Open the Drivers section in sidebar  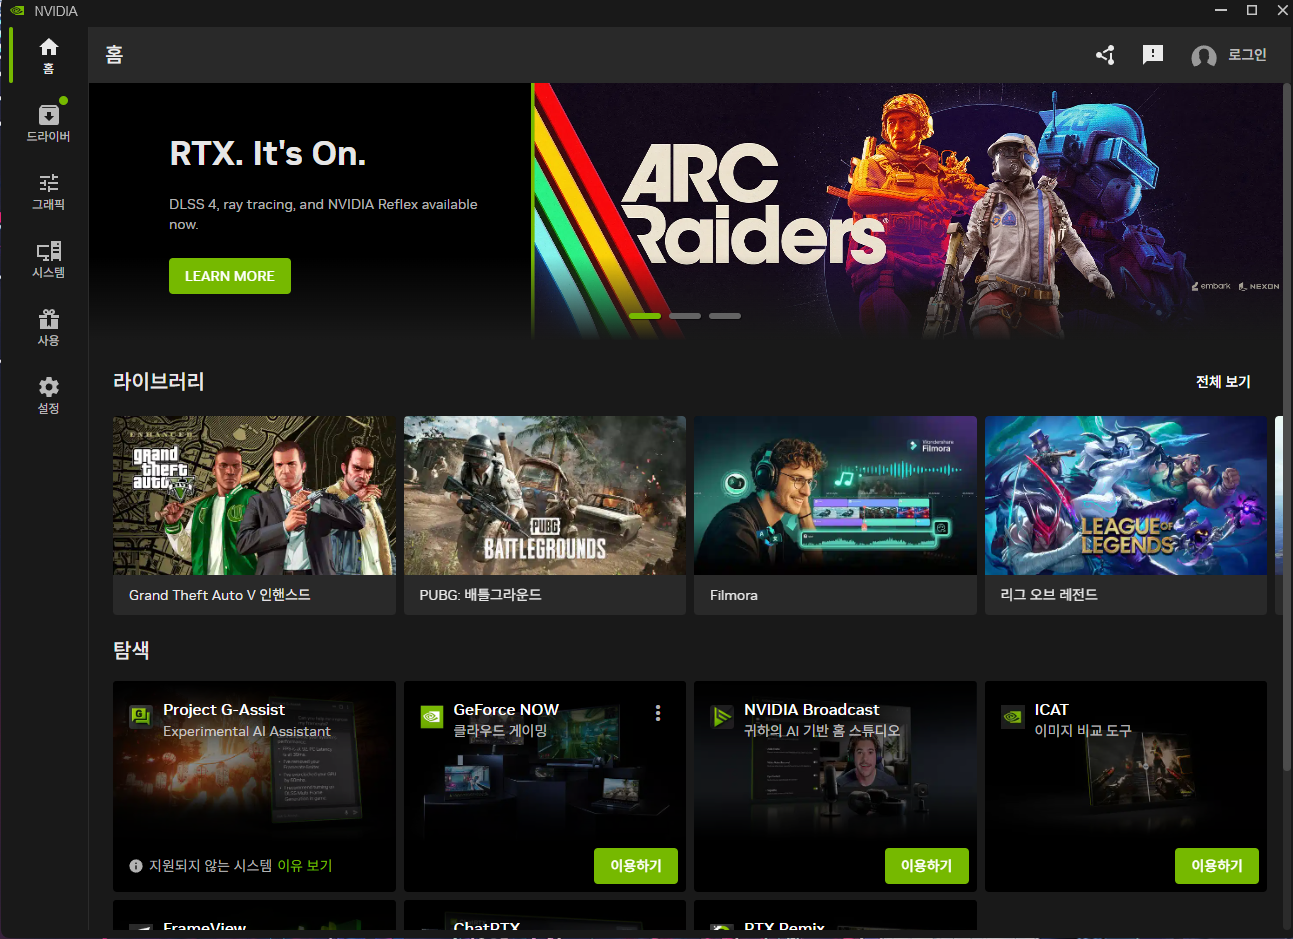48,123
